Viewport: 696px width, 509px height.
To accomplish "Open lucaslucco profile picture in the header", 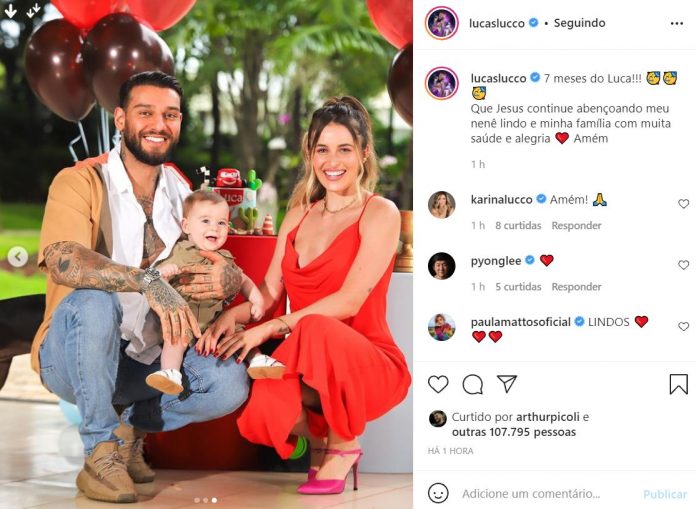I will (x=442, y=23).
